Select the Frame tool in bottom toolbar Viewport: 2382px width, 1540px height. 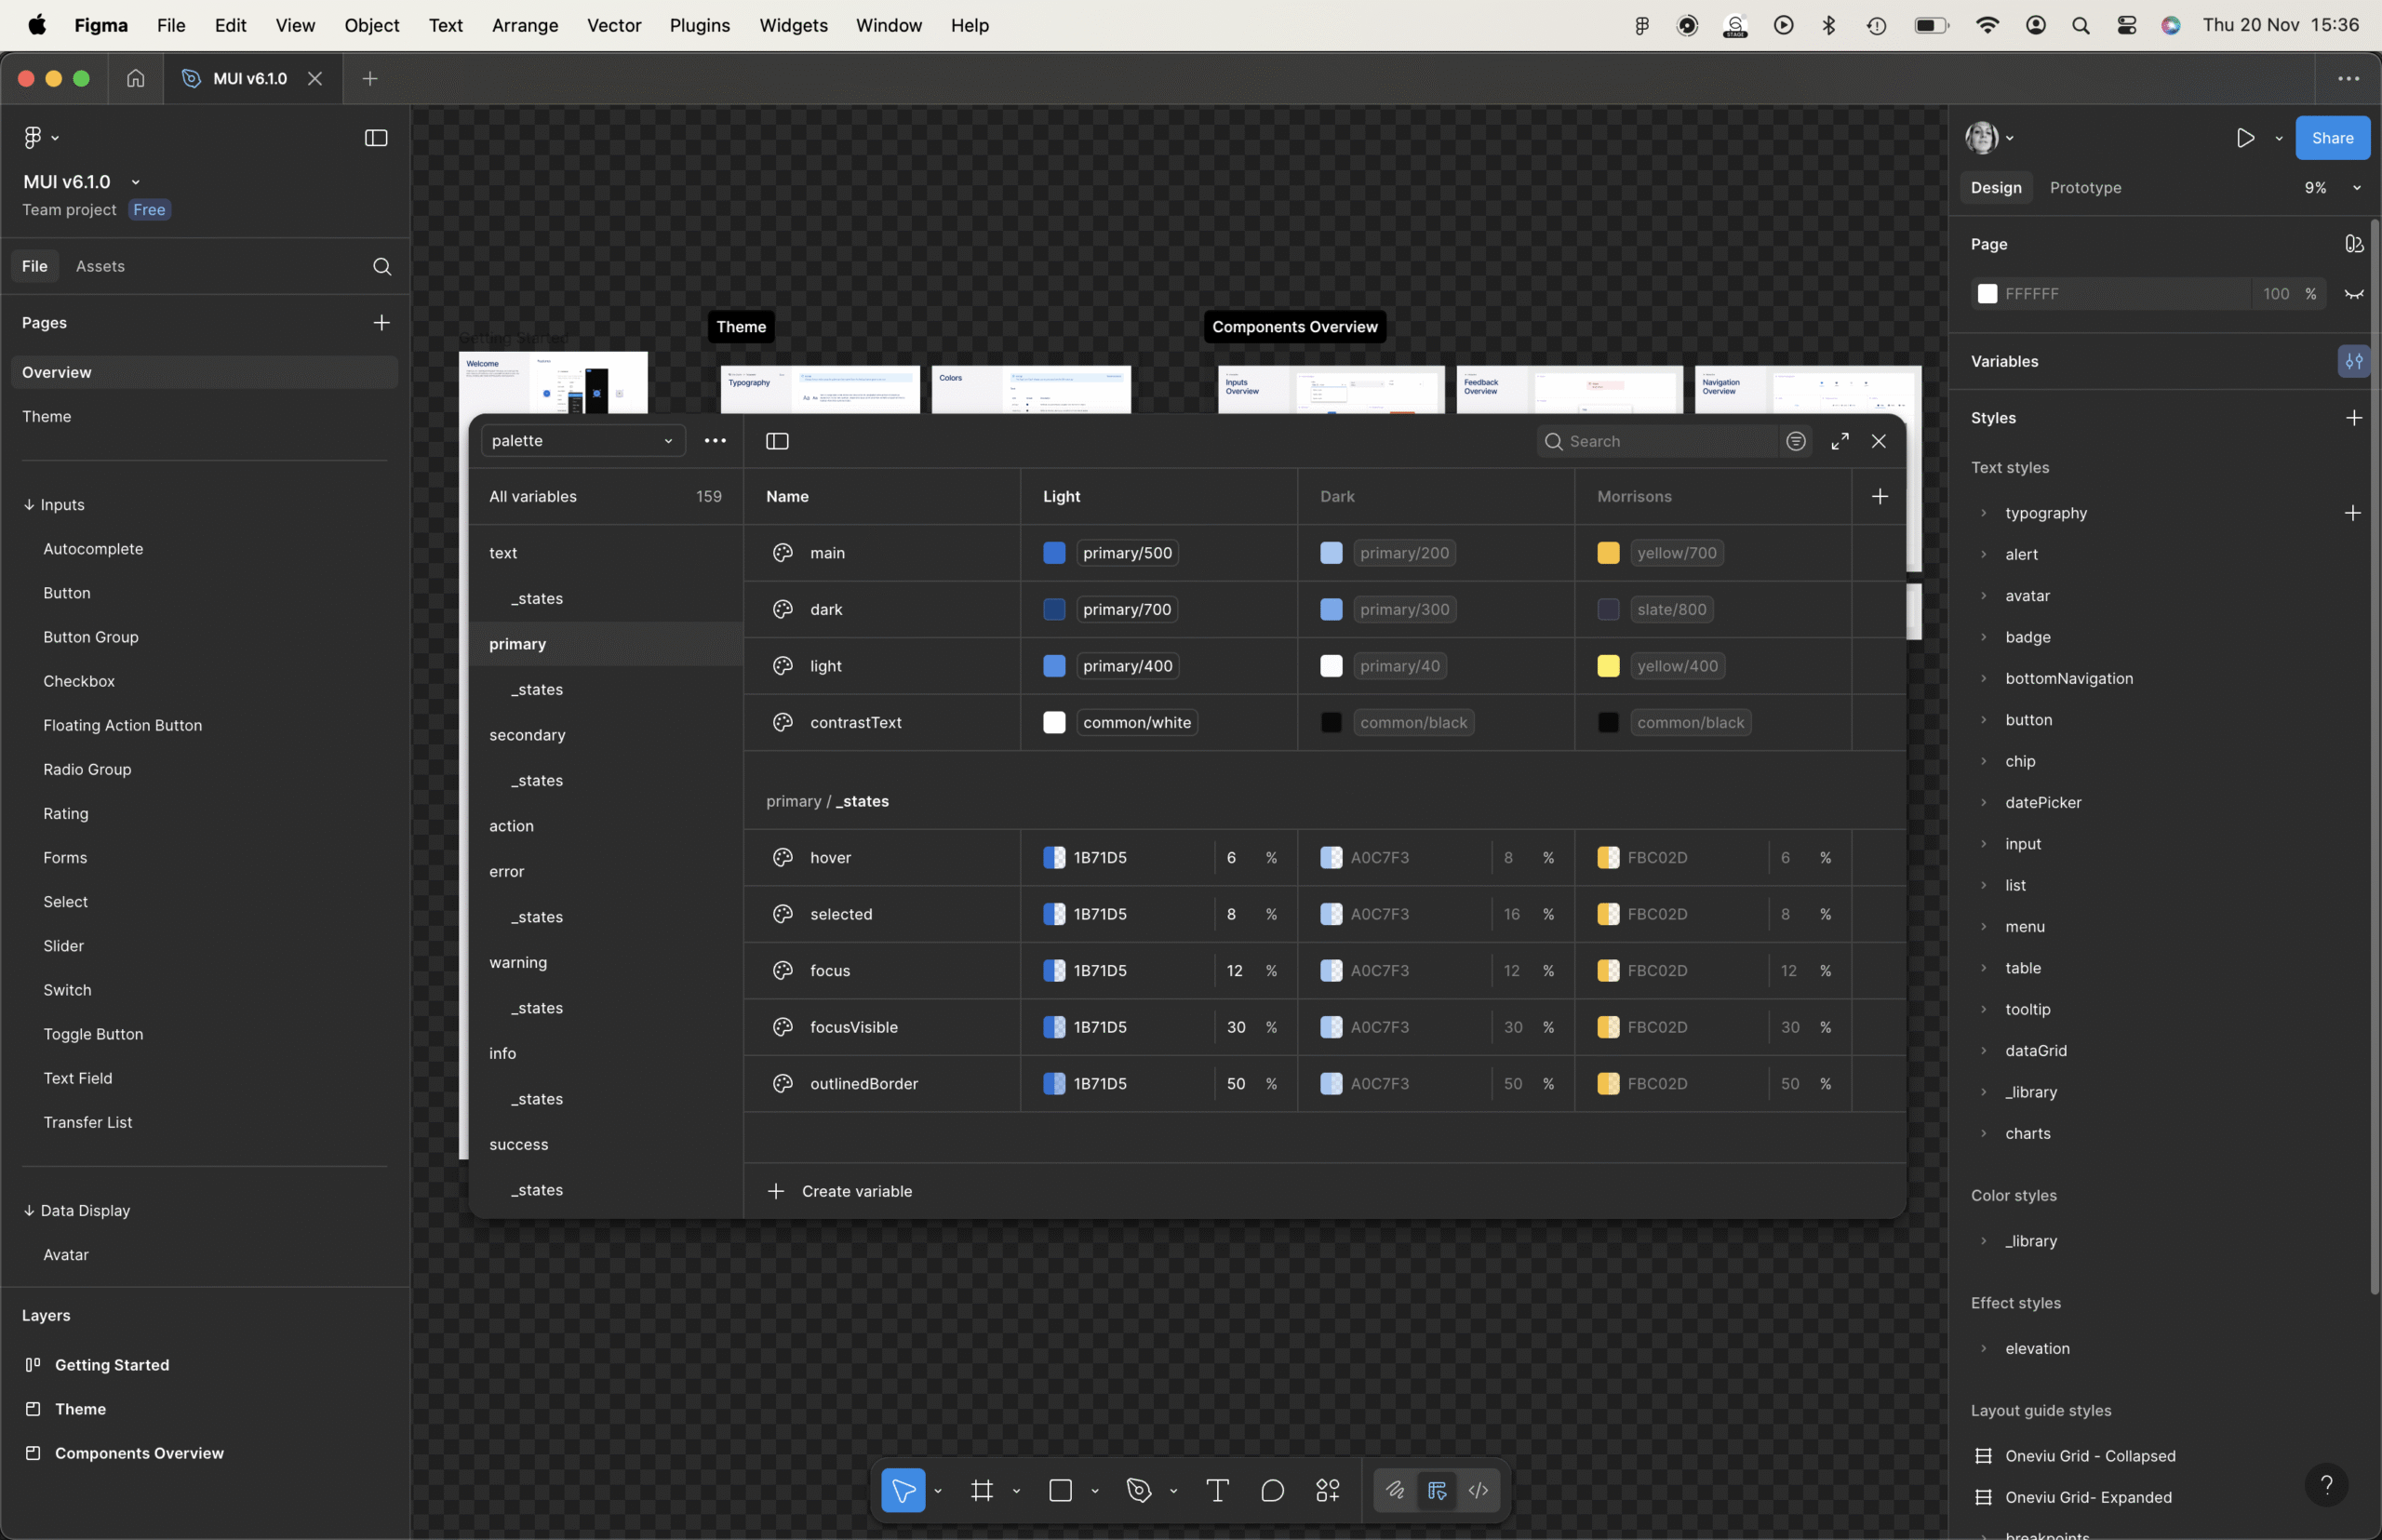(x=982, y=1490)
